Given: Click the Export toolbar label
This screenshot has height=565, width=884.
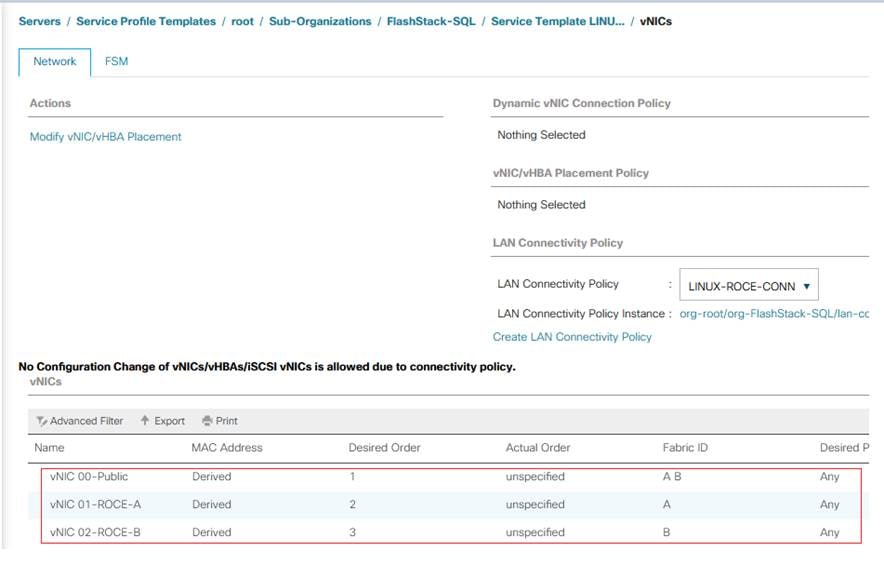Looking at the screenshot, I should 170,421.
